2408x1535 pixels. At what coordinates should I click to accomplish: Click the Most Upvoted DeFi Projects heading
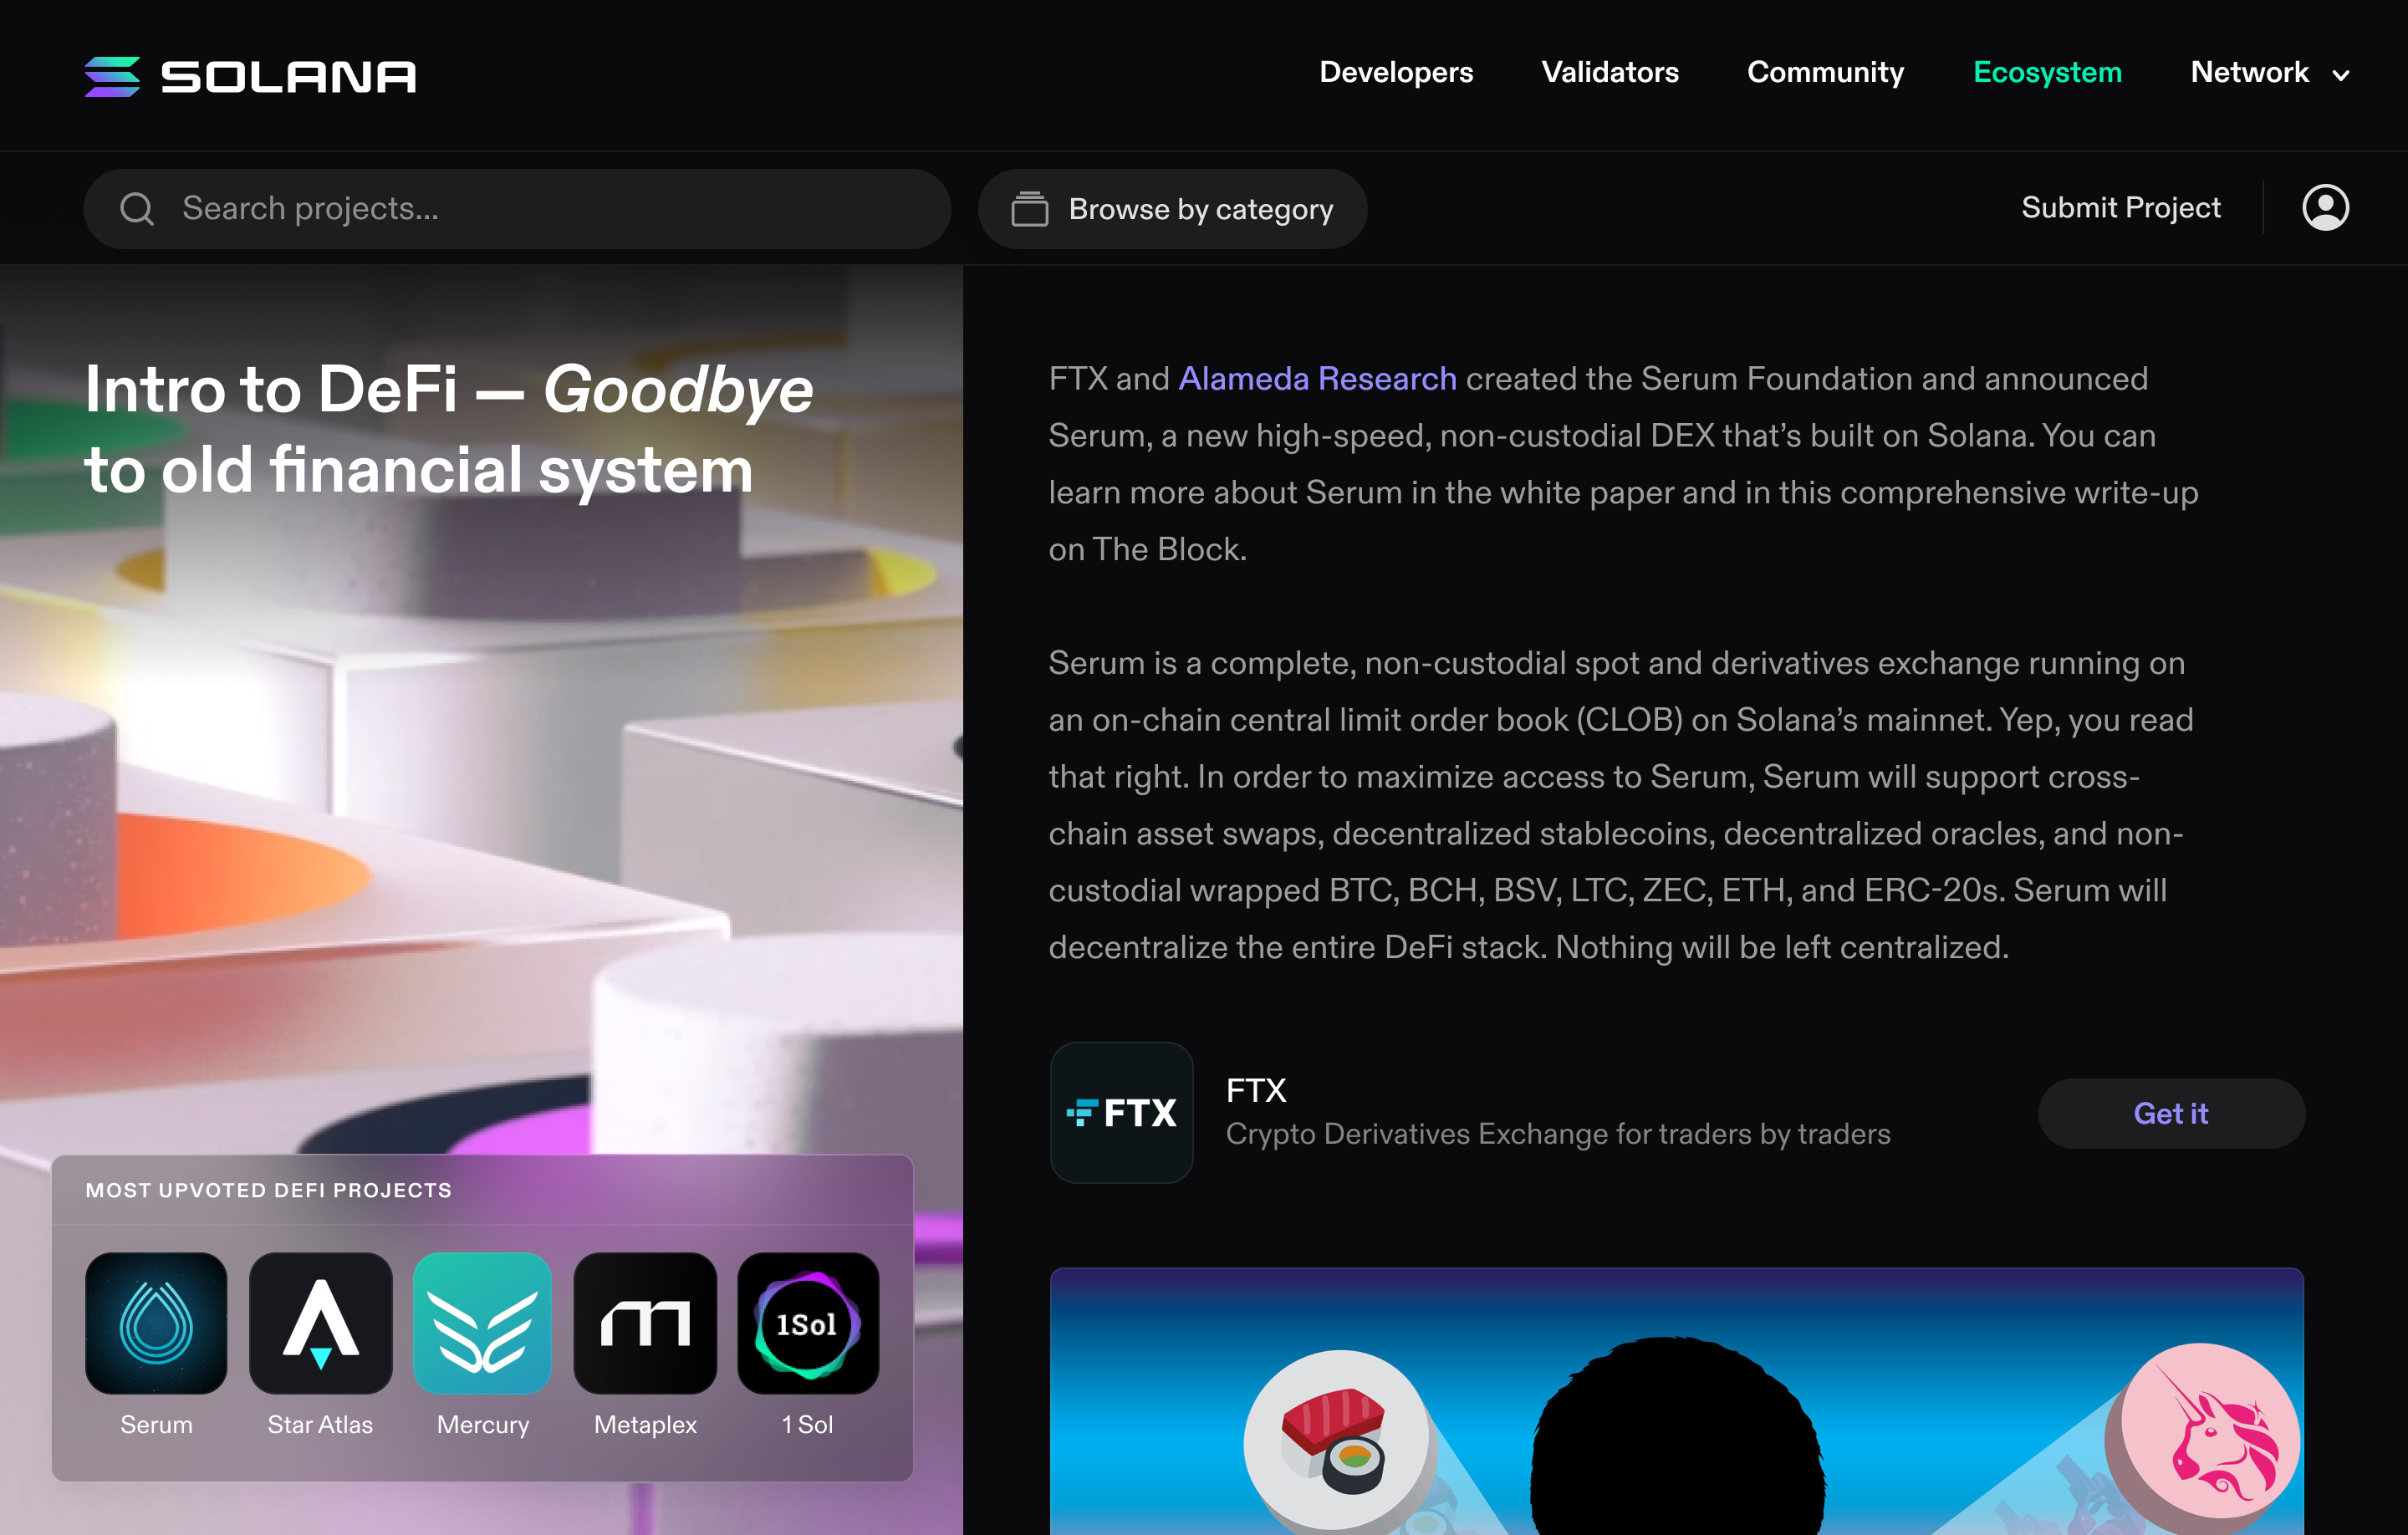[x=268, y=1191]
